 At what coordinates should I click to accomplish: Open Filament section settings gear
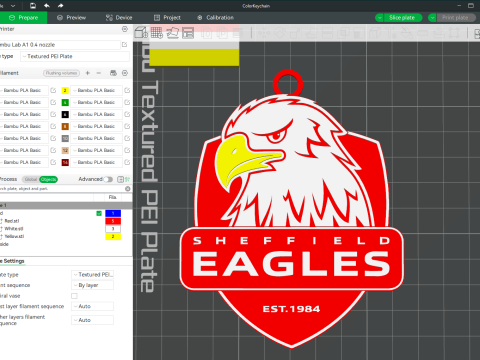click(x=125, y=73)
